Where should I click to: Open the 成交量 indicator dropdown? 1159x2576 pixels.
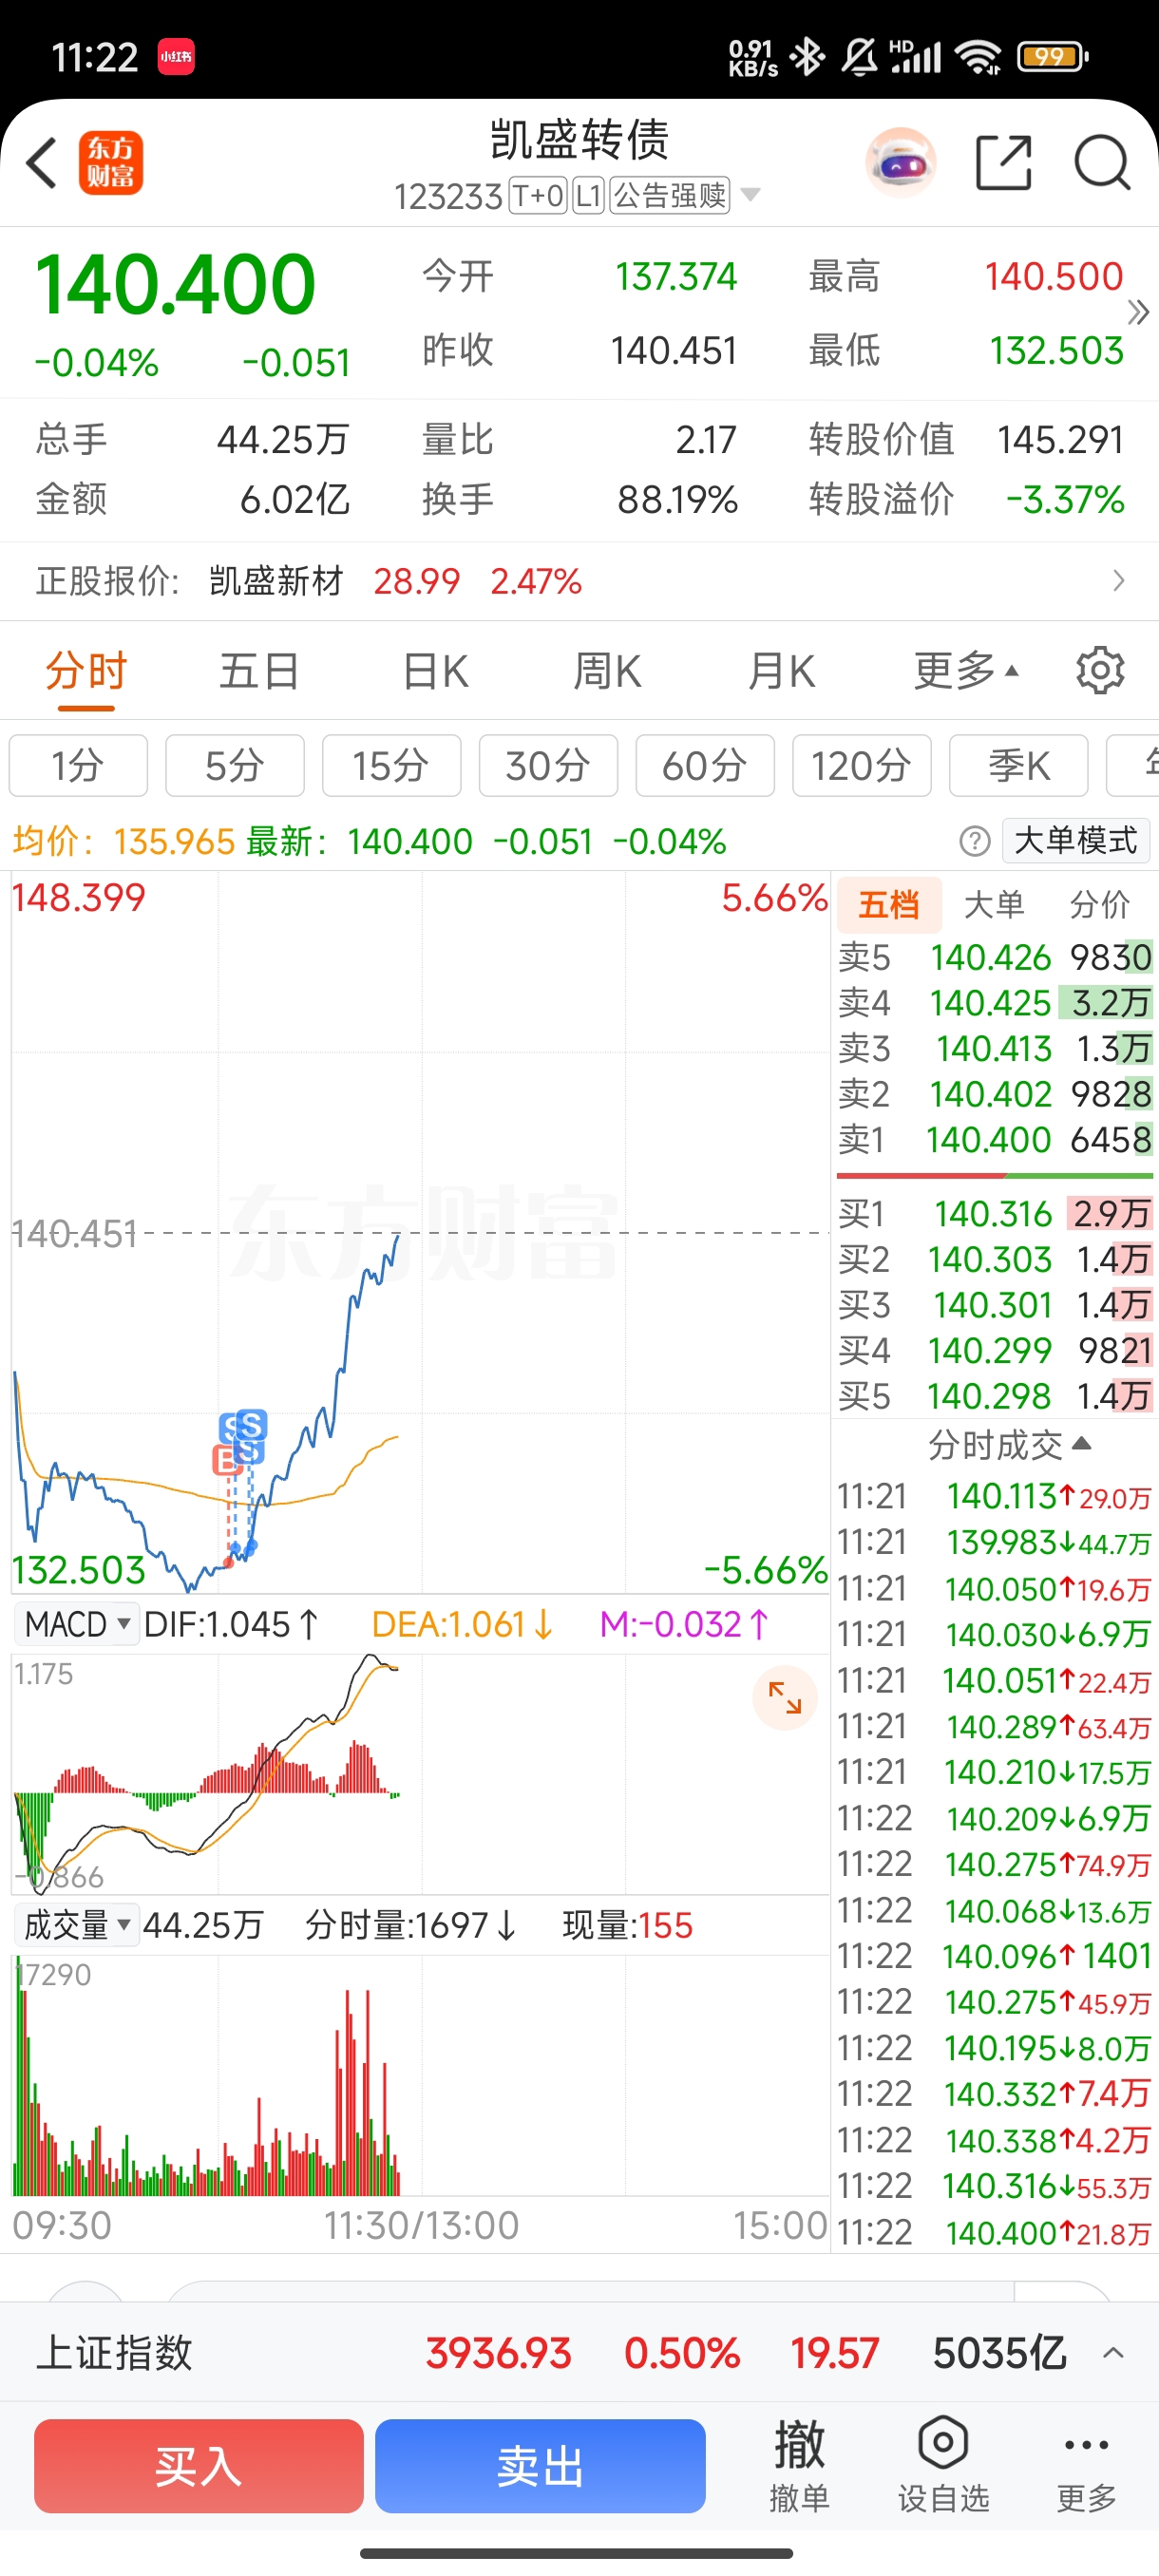(76, 1925)
